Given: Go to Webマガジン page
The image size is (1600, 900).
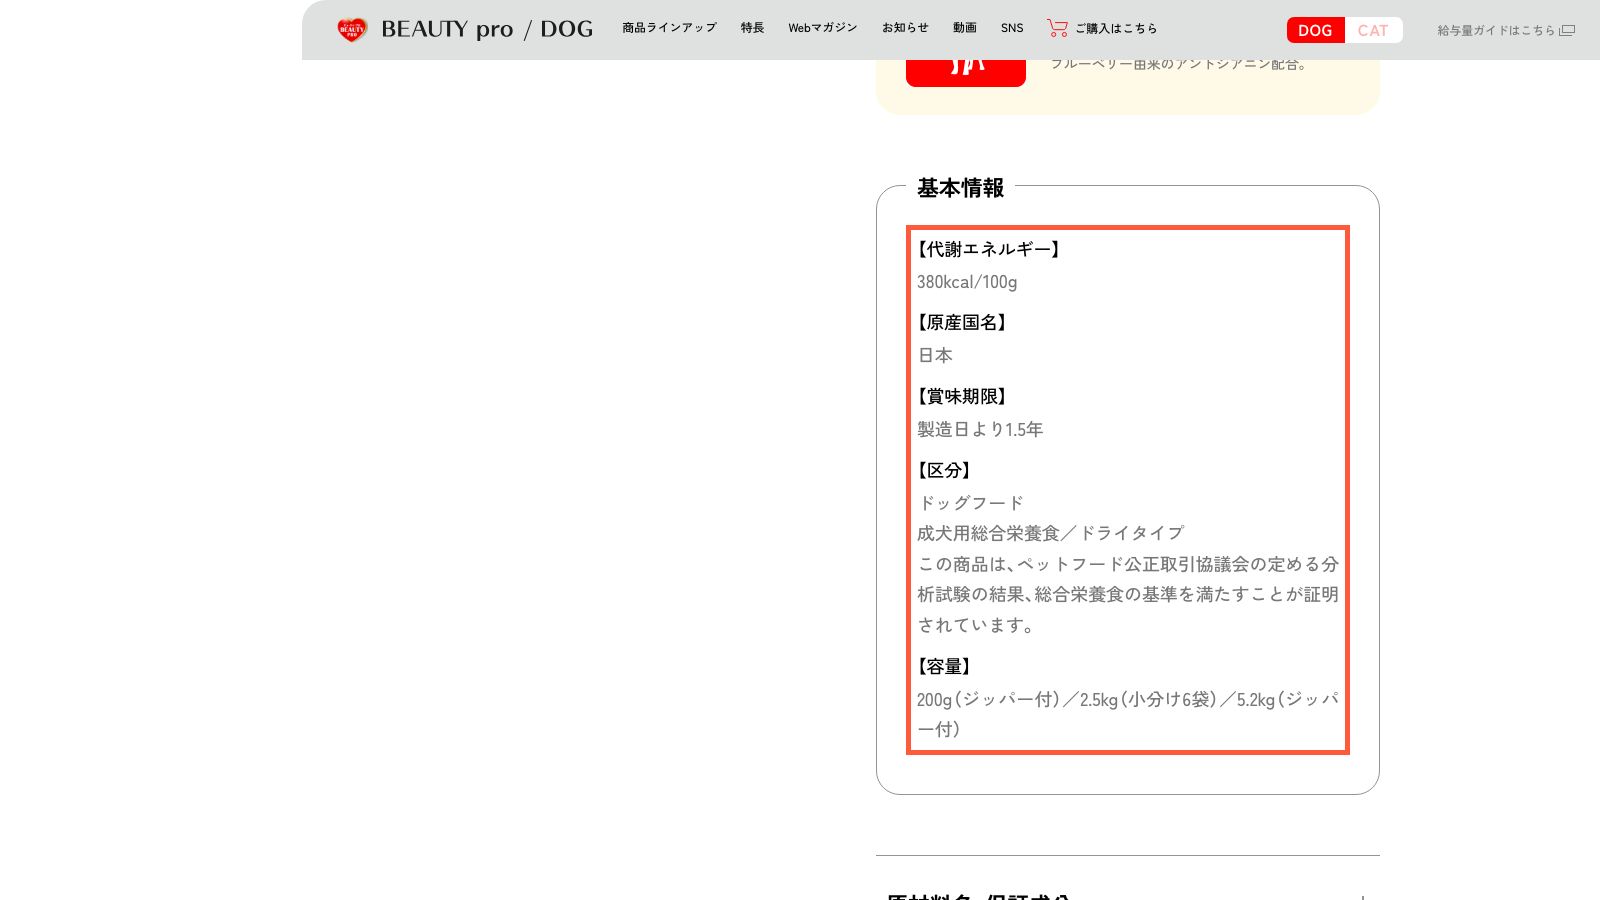Looking at the screenshot, I should [x=822, y=28].
